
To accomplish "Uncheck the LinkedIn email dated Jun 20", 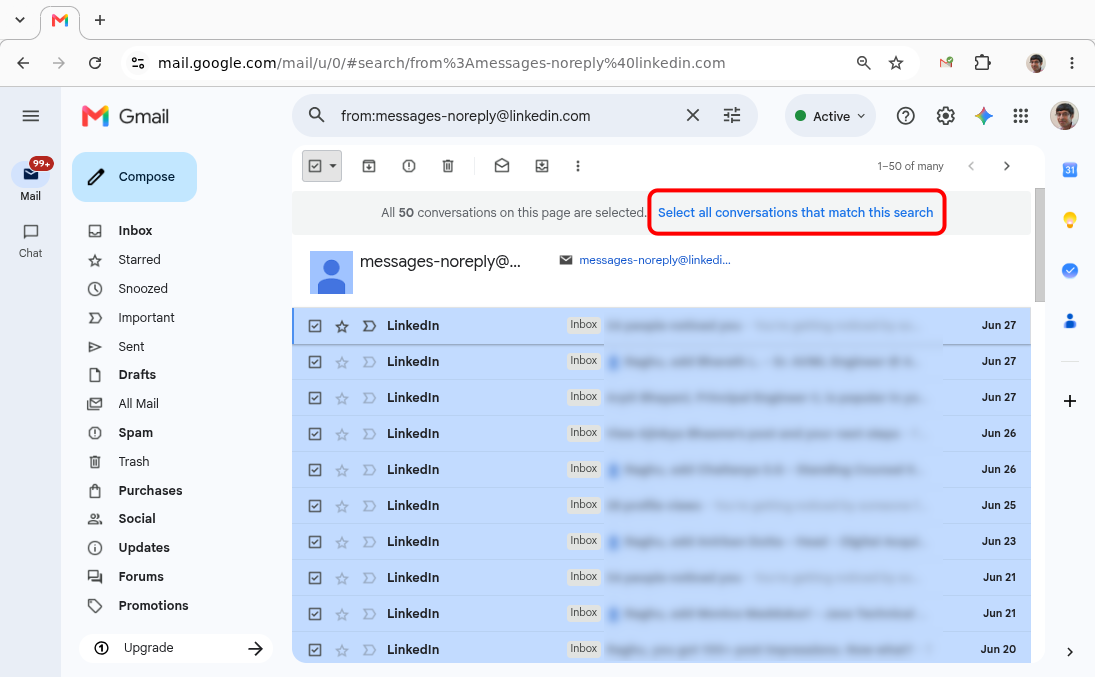I will pos(315,650).
